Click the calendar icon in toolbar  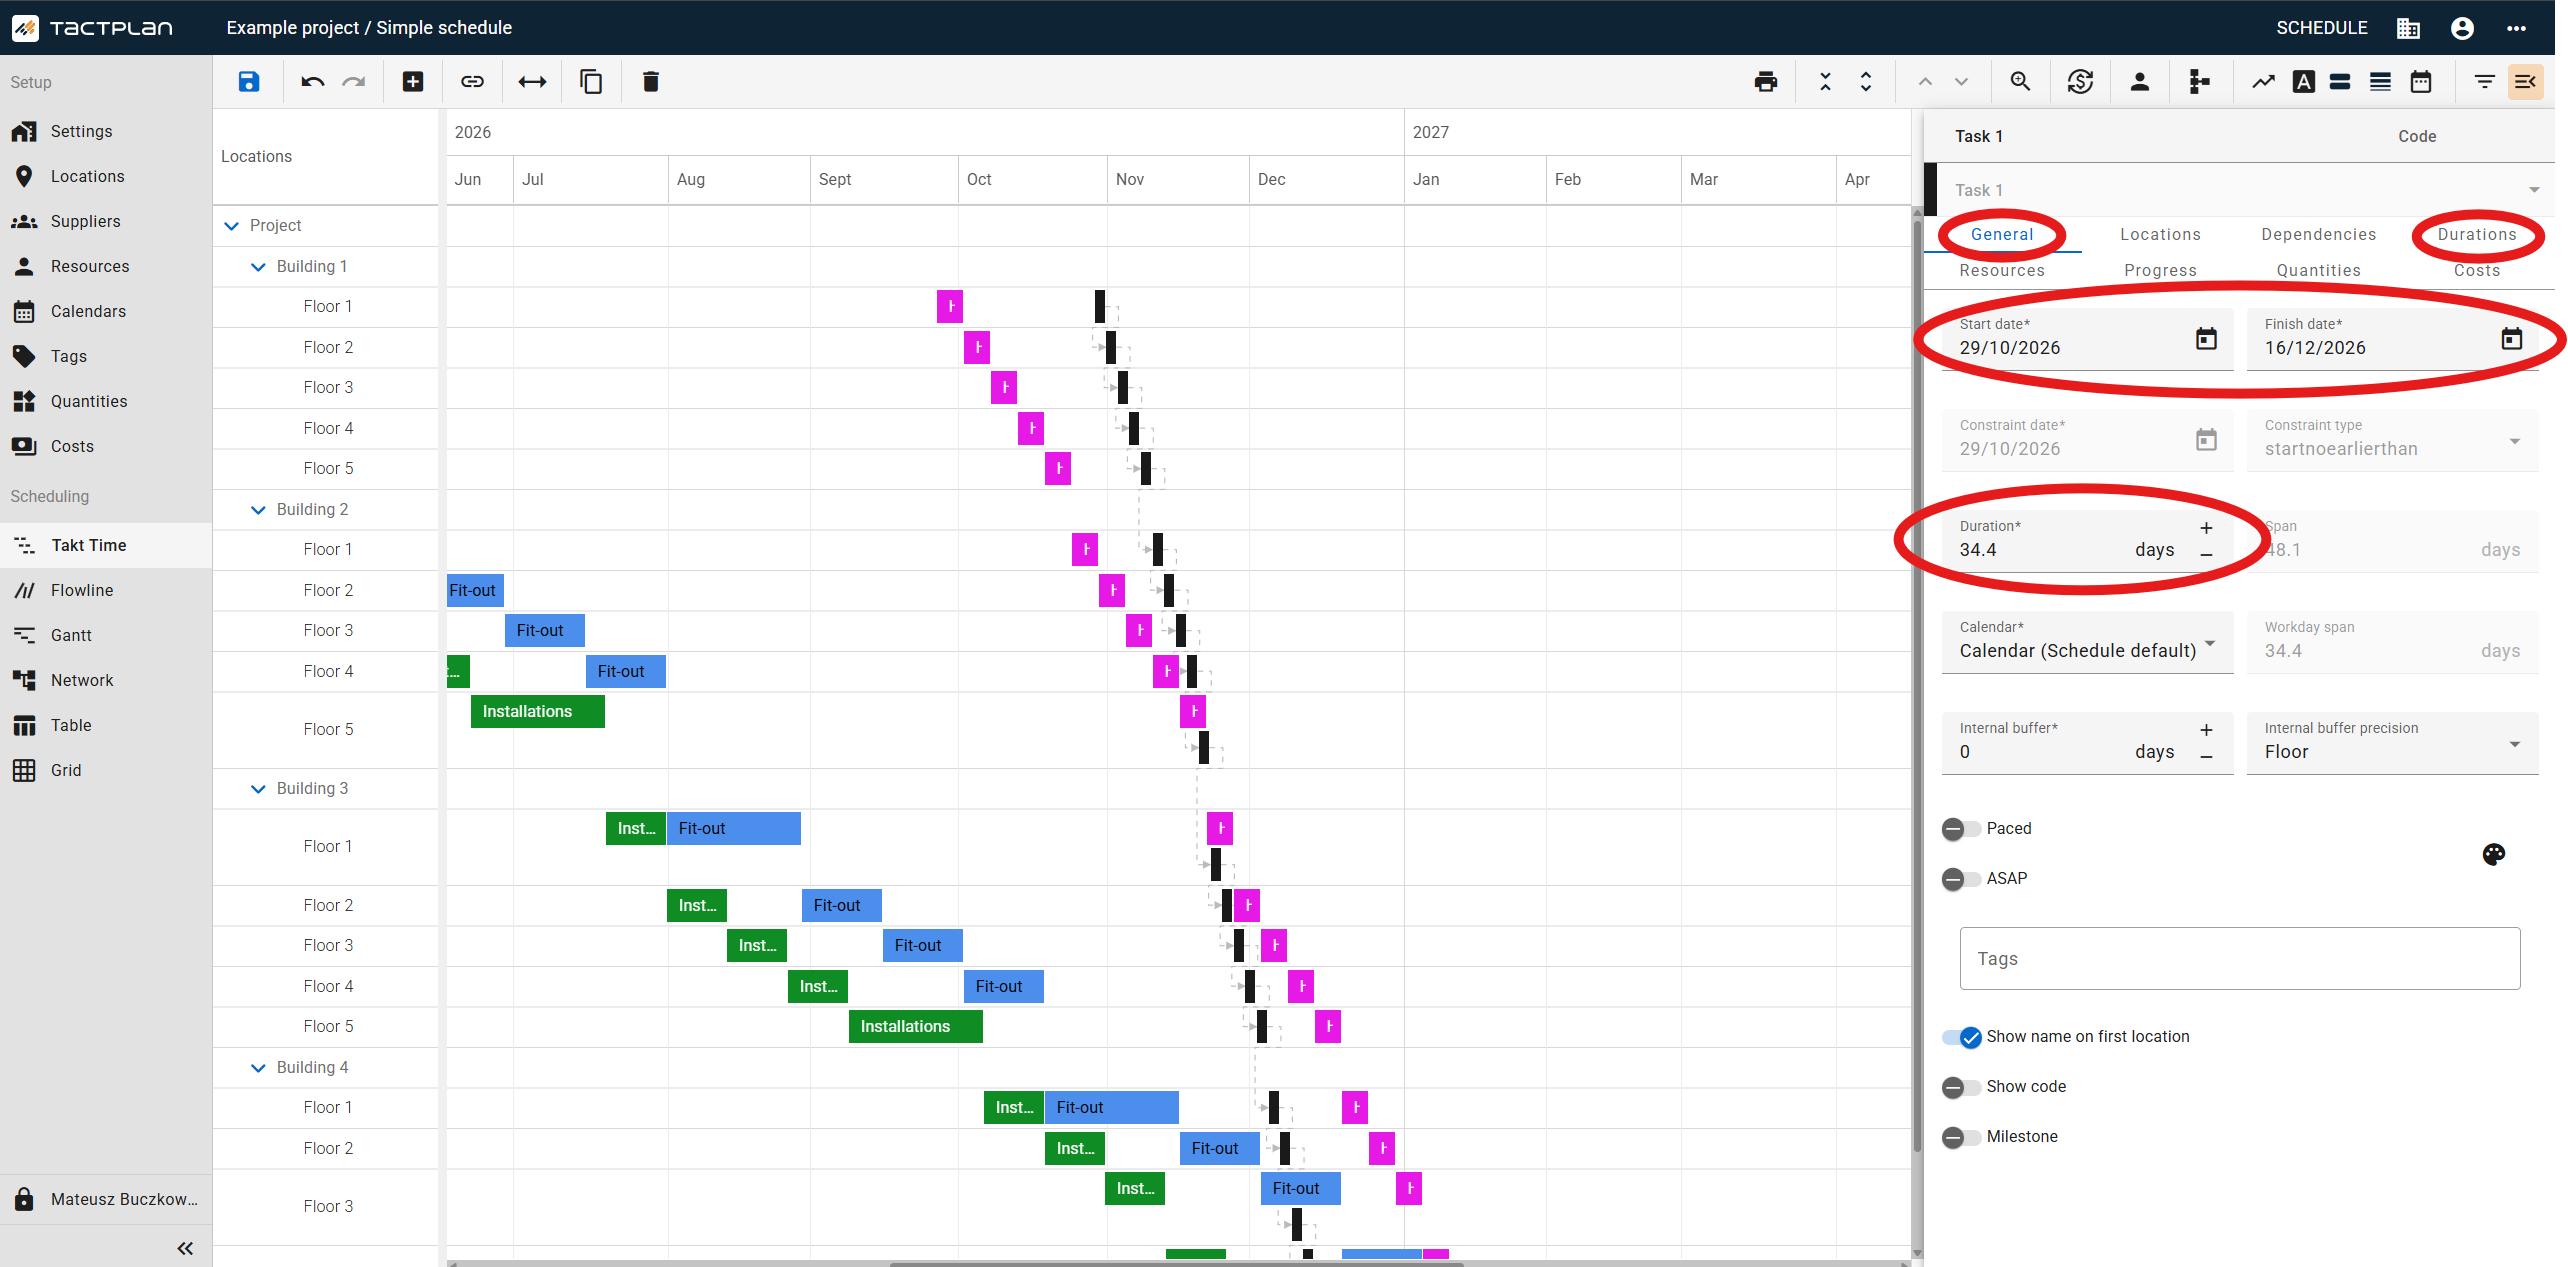click(2421, 82)
